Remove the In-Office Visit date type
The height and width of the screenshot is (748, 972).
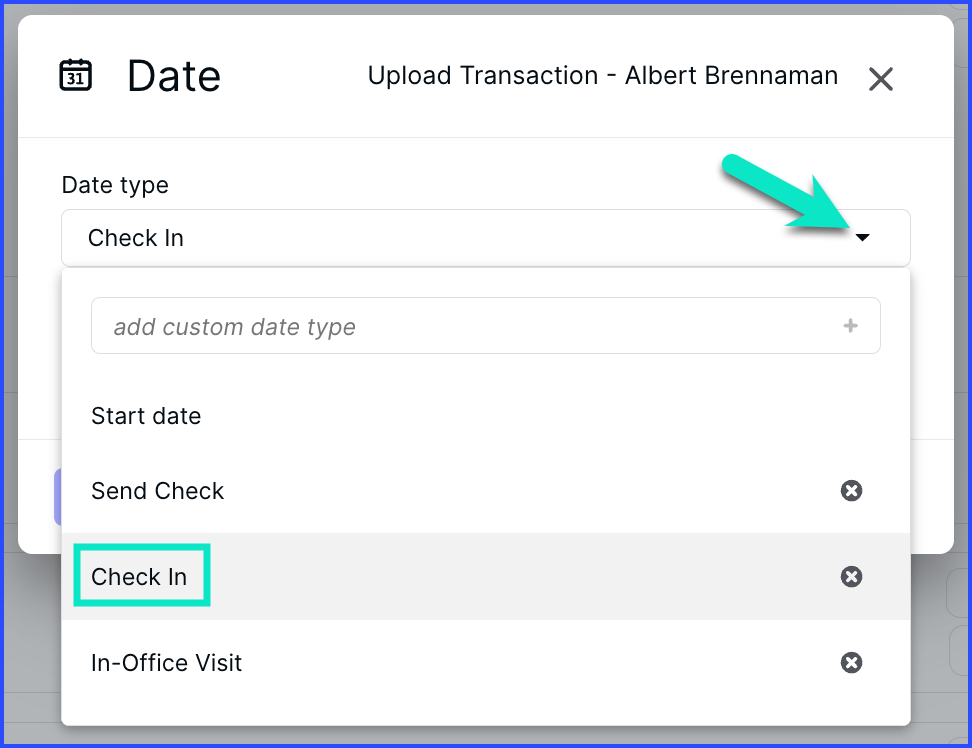click(x=851, y=662)
